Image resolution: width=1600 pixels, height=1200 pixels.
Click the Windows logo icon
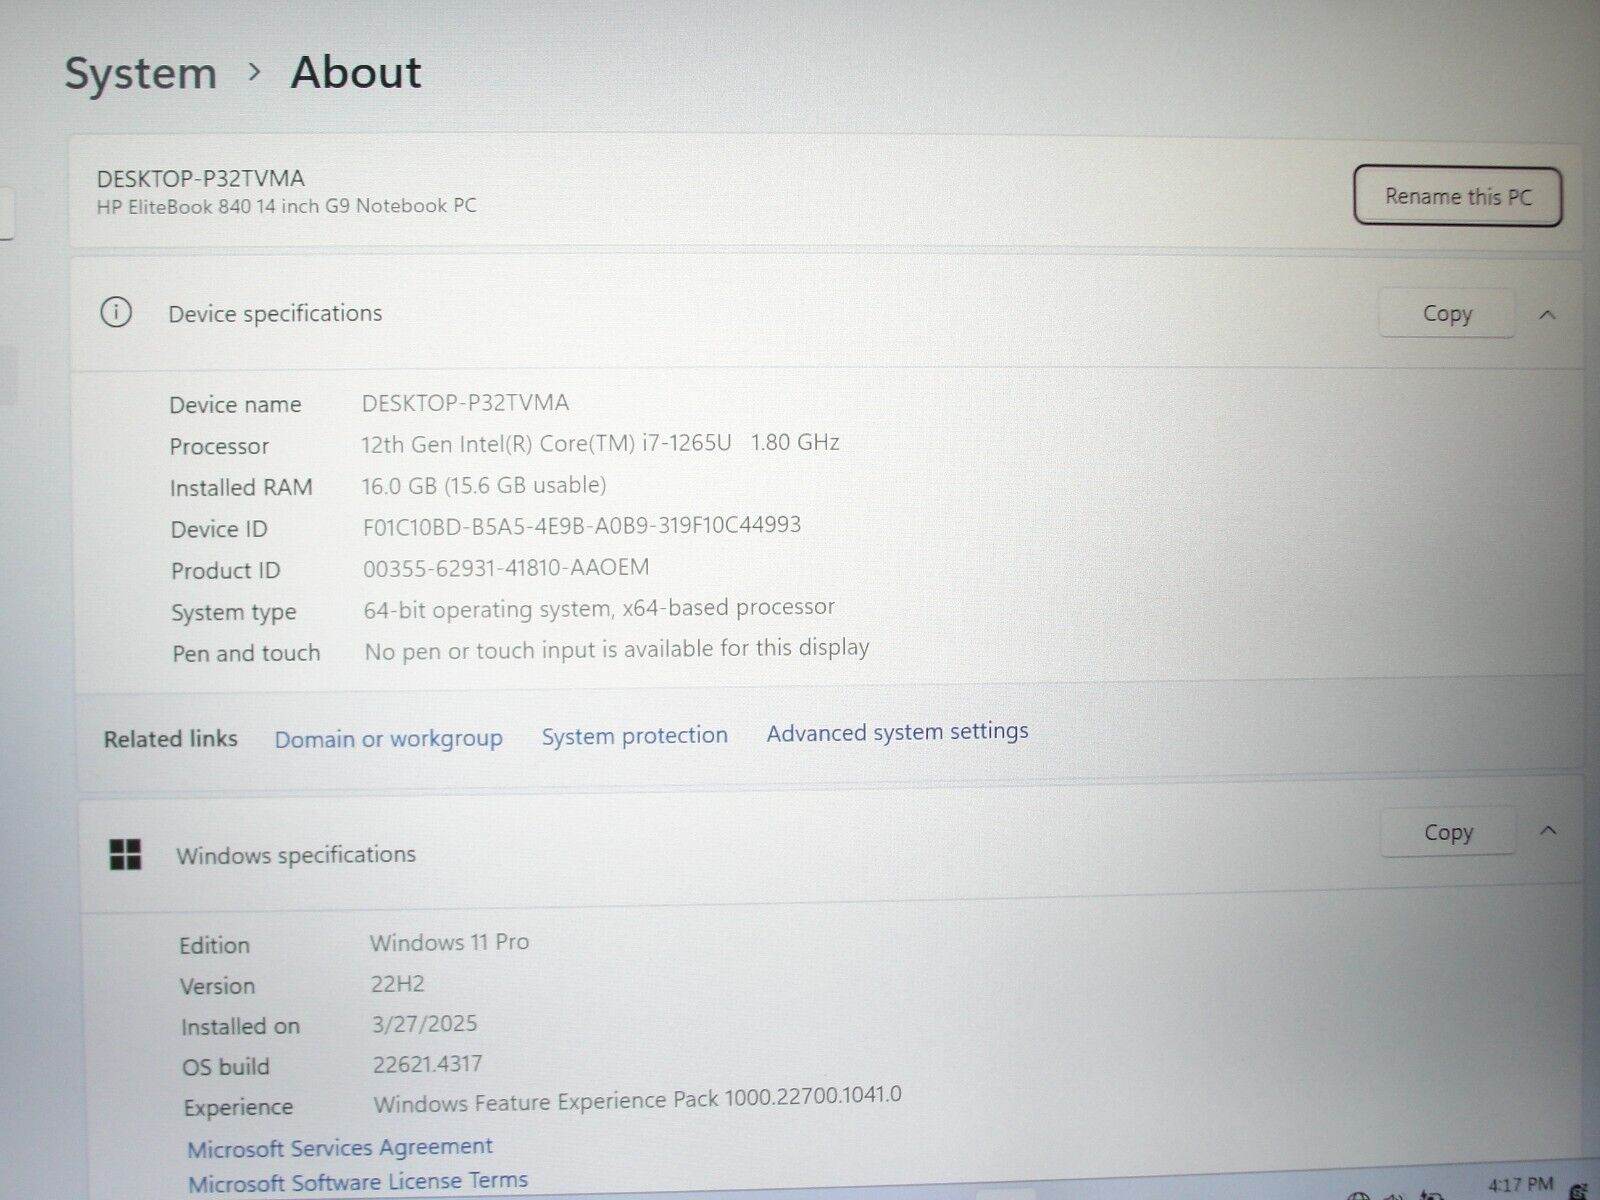tap(125, 855)
